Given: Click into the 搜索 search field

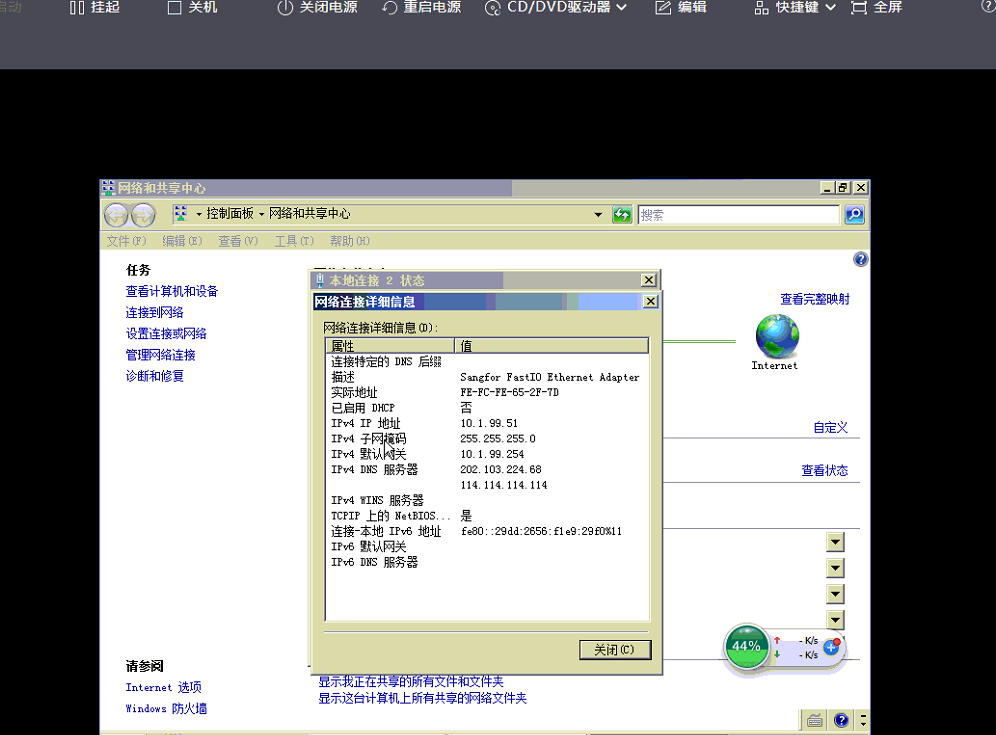Looking at the screenshot, I should coord(739,215).
